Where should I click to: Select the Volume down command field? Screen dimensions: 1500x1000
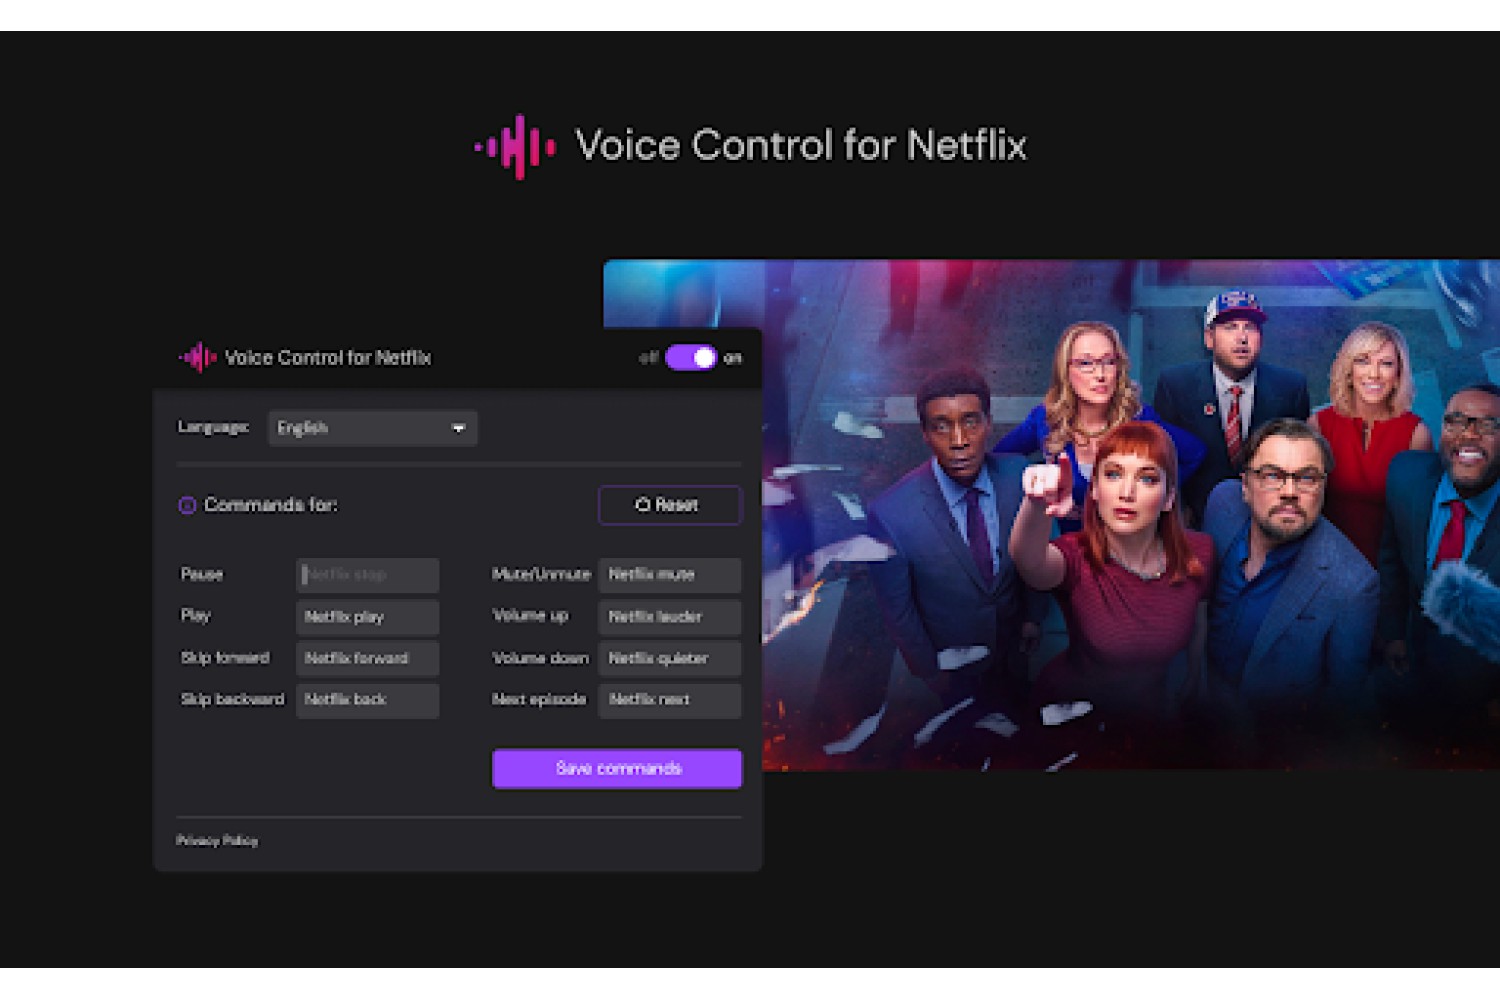coord(669,658)
